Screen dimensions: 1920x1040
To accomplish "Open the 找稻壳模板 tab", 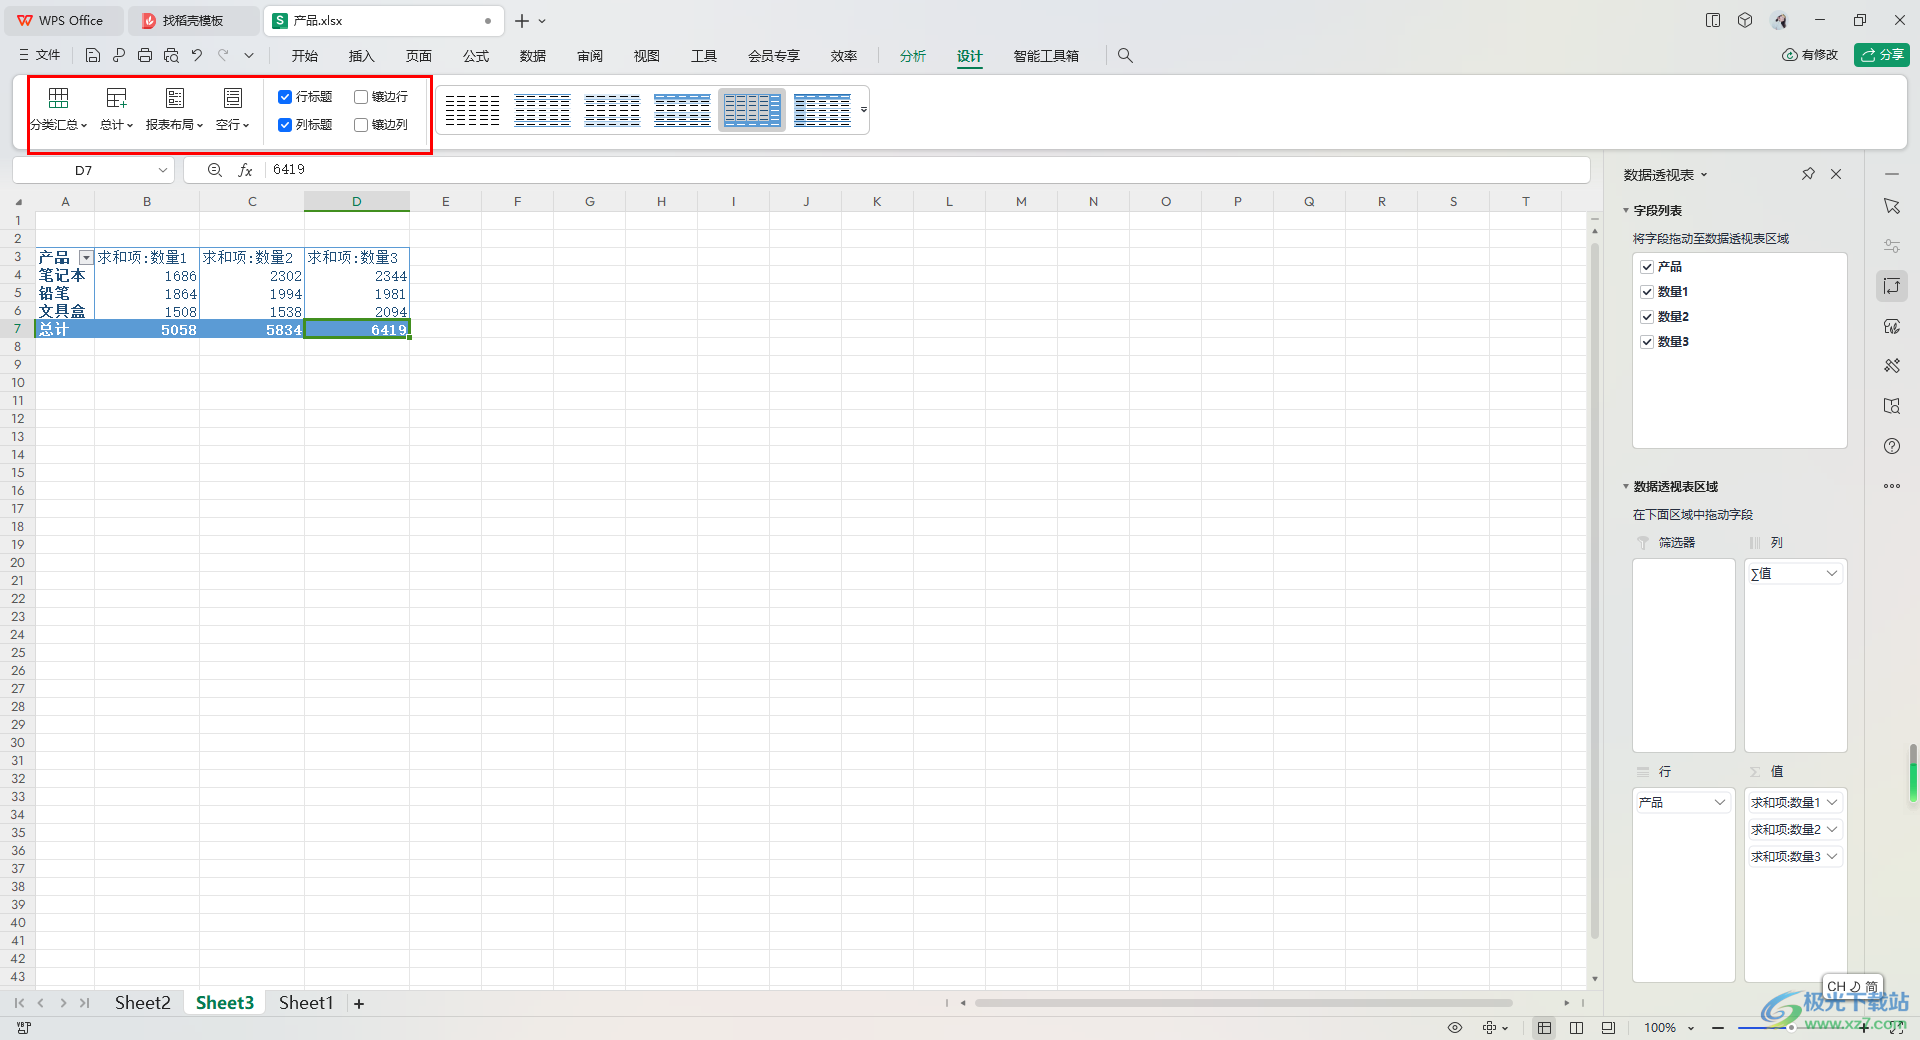I will tap(192, 21).
